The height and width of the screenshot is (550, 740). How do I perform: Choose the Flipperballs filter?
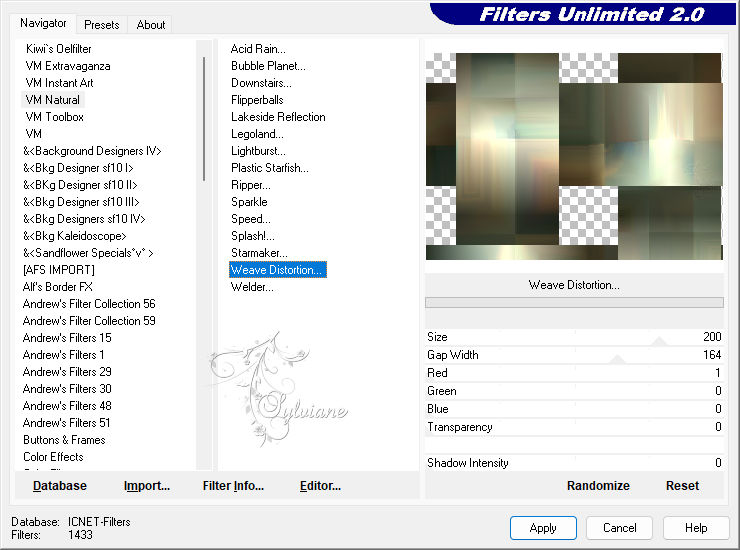coord(257,100)
